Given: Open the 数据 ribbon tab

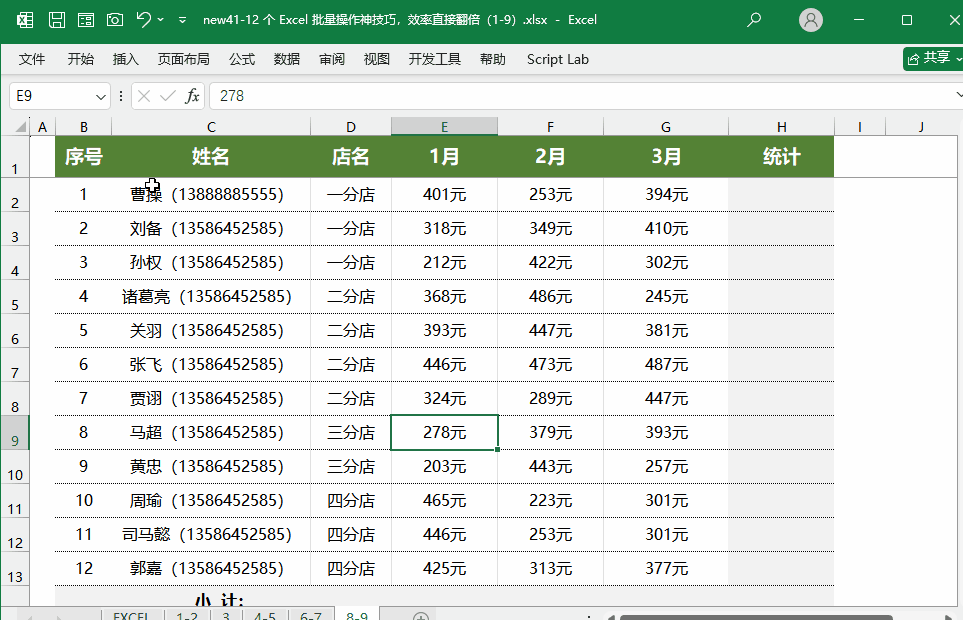Looking at the screenshot, I should (287, 60).
